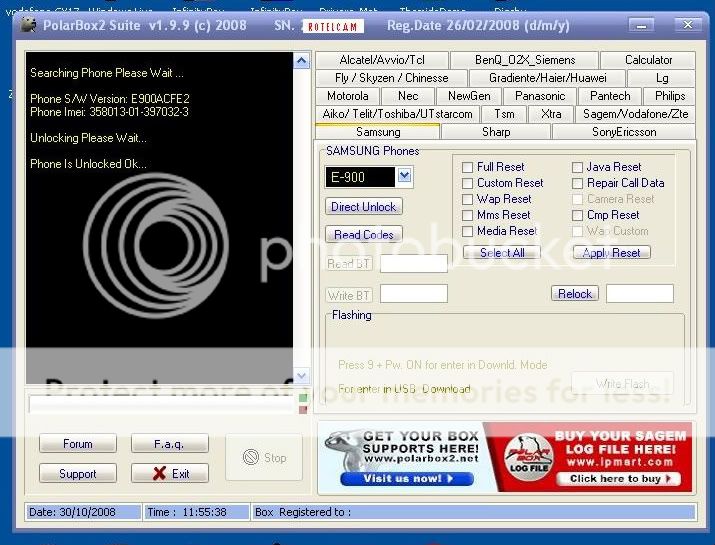Click the 'Phone Imei: 358013-01-397032-3' log line
The image size is (715, 545).
tap(109, 112)
